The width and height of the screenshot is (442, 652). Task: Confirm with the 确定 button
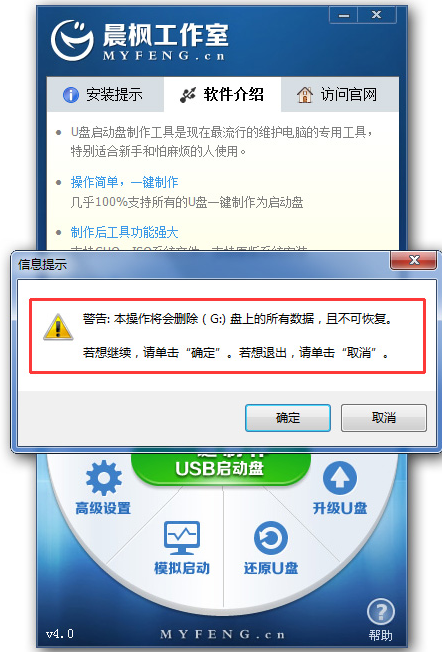coord(288,417)
